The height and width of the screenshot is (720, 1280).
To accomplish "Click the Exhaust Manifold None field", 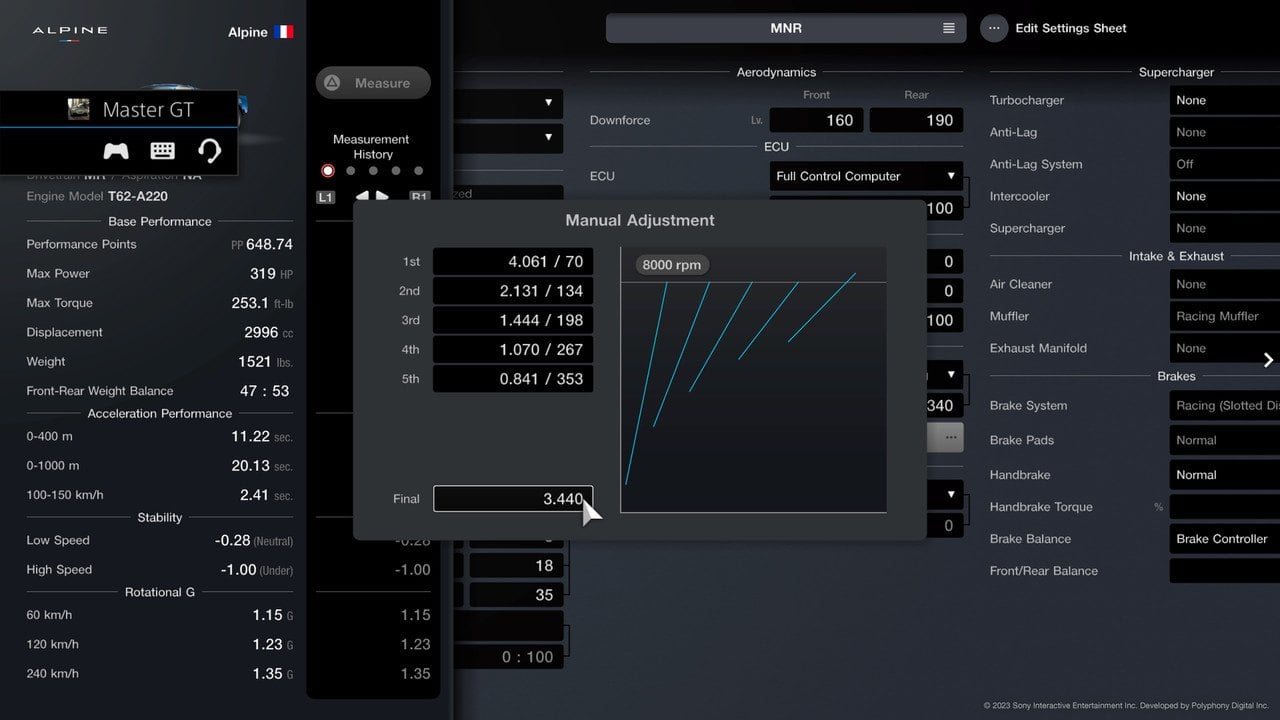I will coord(1224,348).
